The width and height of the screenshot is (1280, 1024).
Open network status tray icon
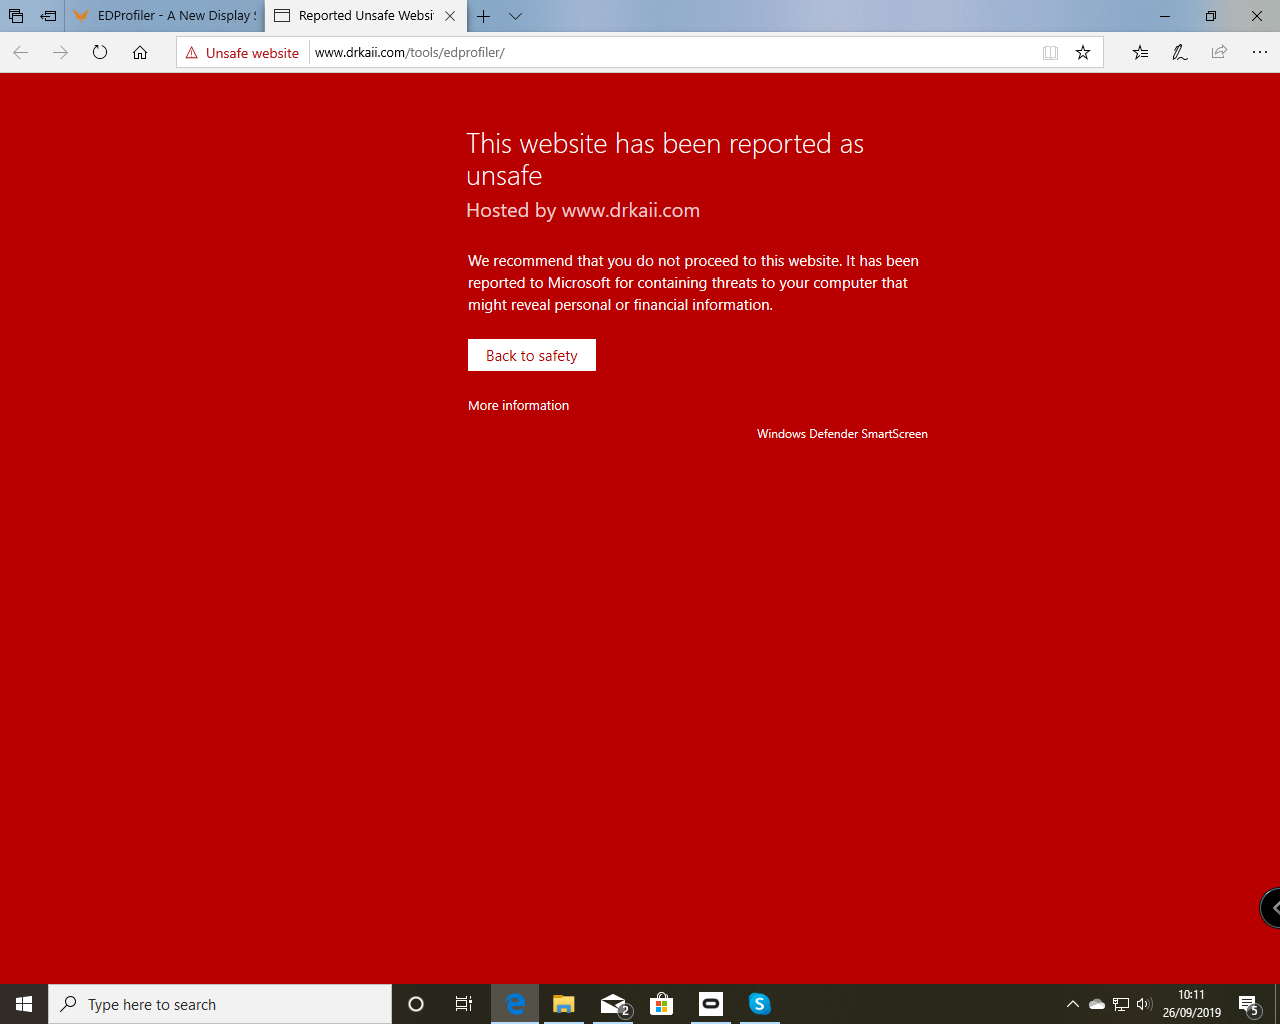coord(1121,1004)
